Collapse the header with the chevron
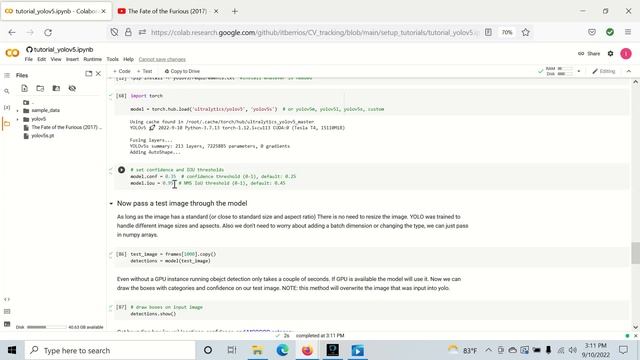The height and width of the screenshot is (360, 640). pyautogui.click(x=629, y=71)
